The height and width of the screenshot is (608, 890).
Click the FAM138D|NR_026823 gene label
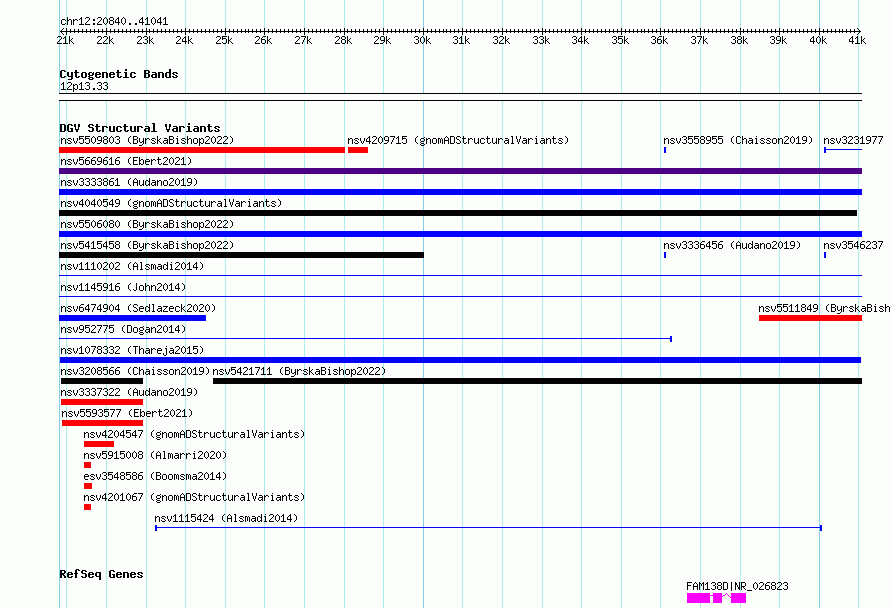tap(737, 586)
